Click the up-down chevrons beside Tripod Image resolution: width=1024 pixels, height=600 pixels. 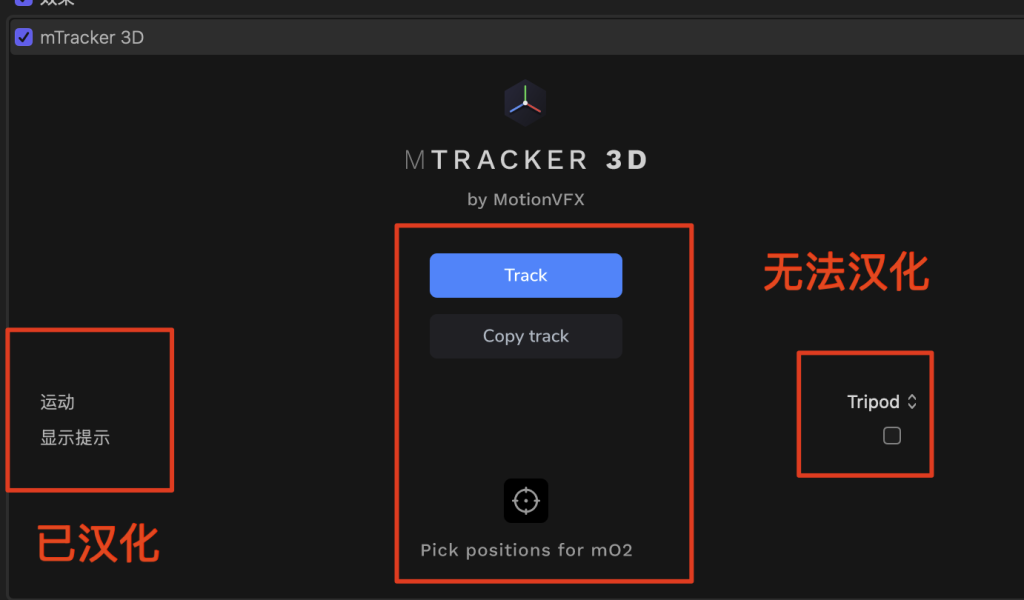[x=912, y=402]
